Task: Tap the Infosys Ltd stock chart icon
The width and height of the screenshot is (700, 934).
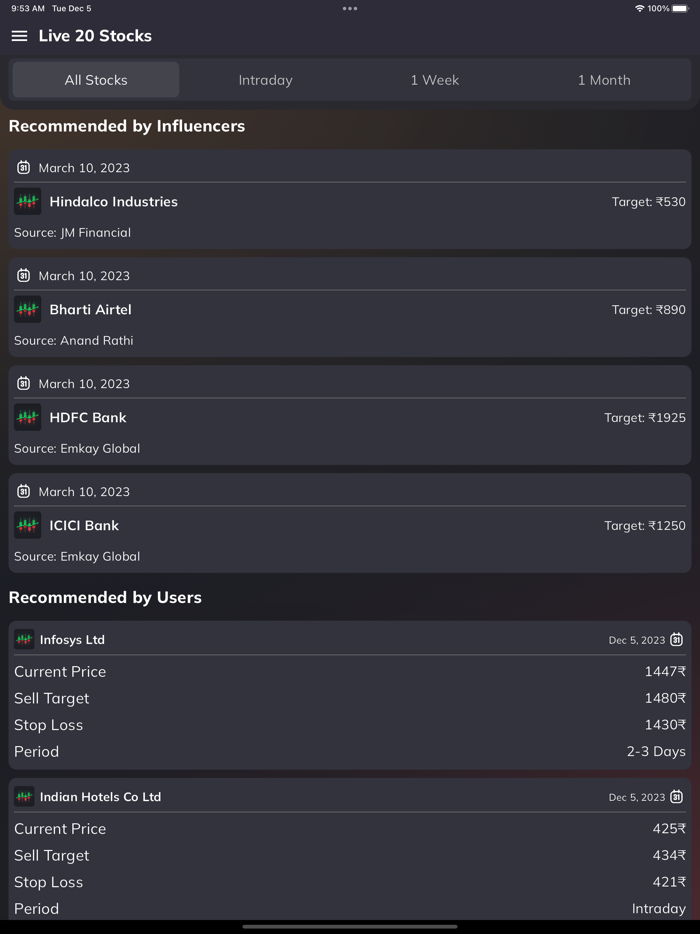Action: click(25, 640)
